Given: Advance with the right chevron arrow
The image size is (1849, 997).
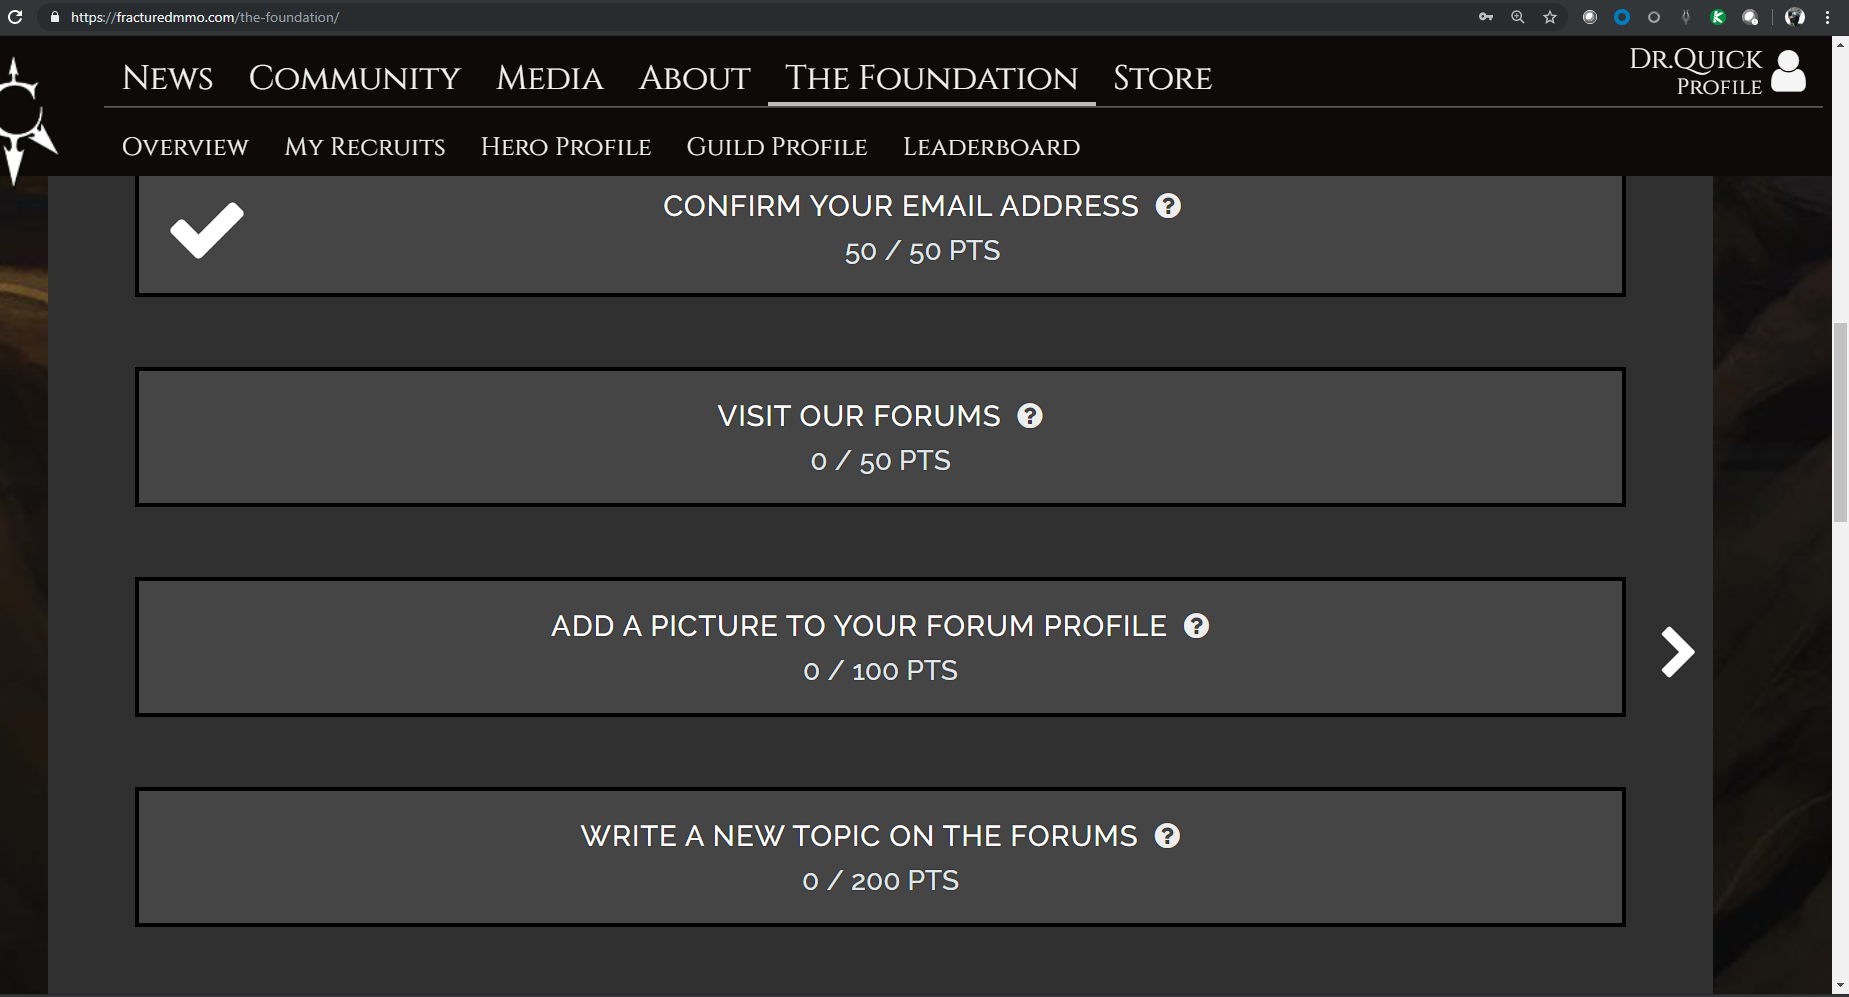Looking at the screenshot, I should point(1677,652).
